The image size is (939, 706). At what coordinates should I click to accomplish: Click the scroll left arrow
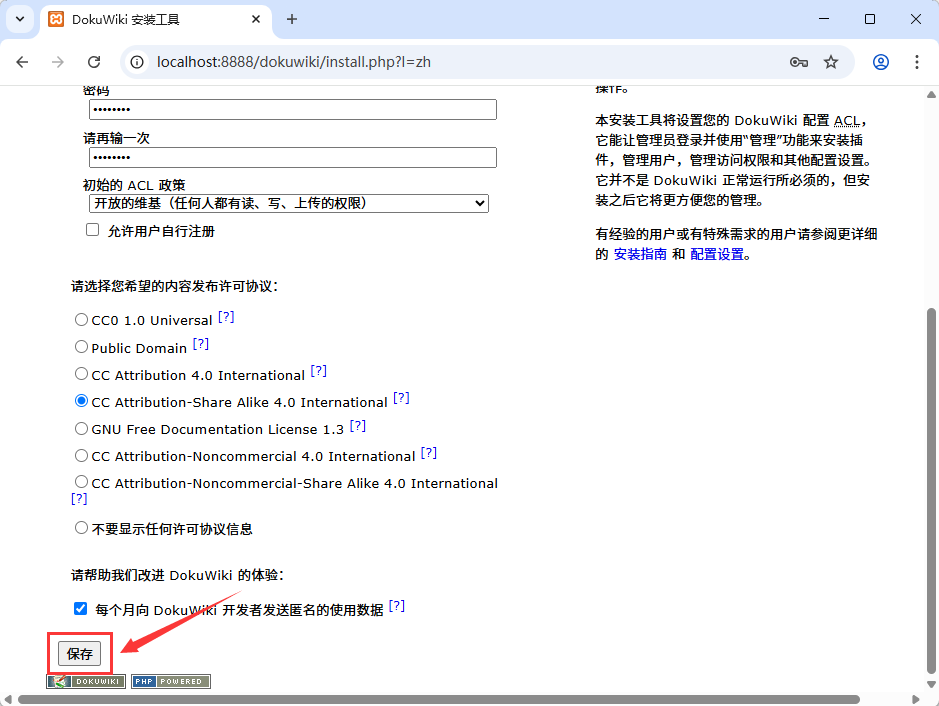(x=7, y=699)
